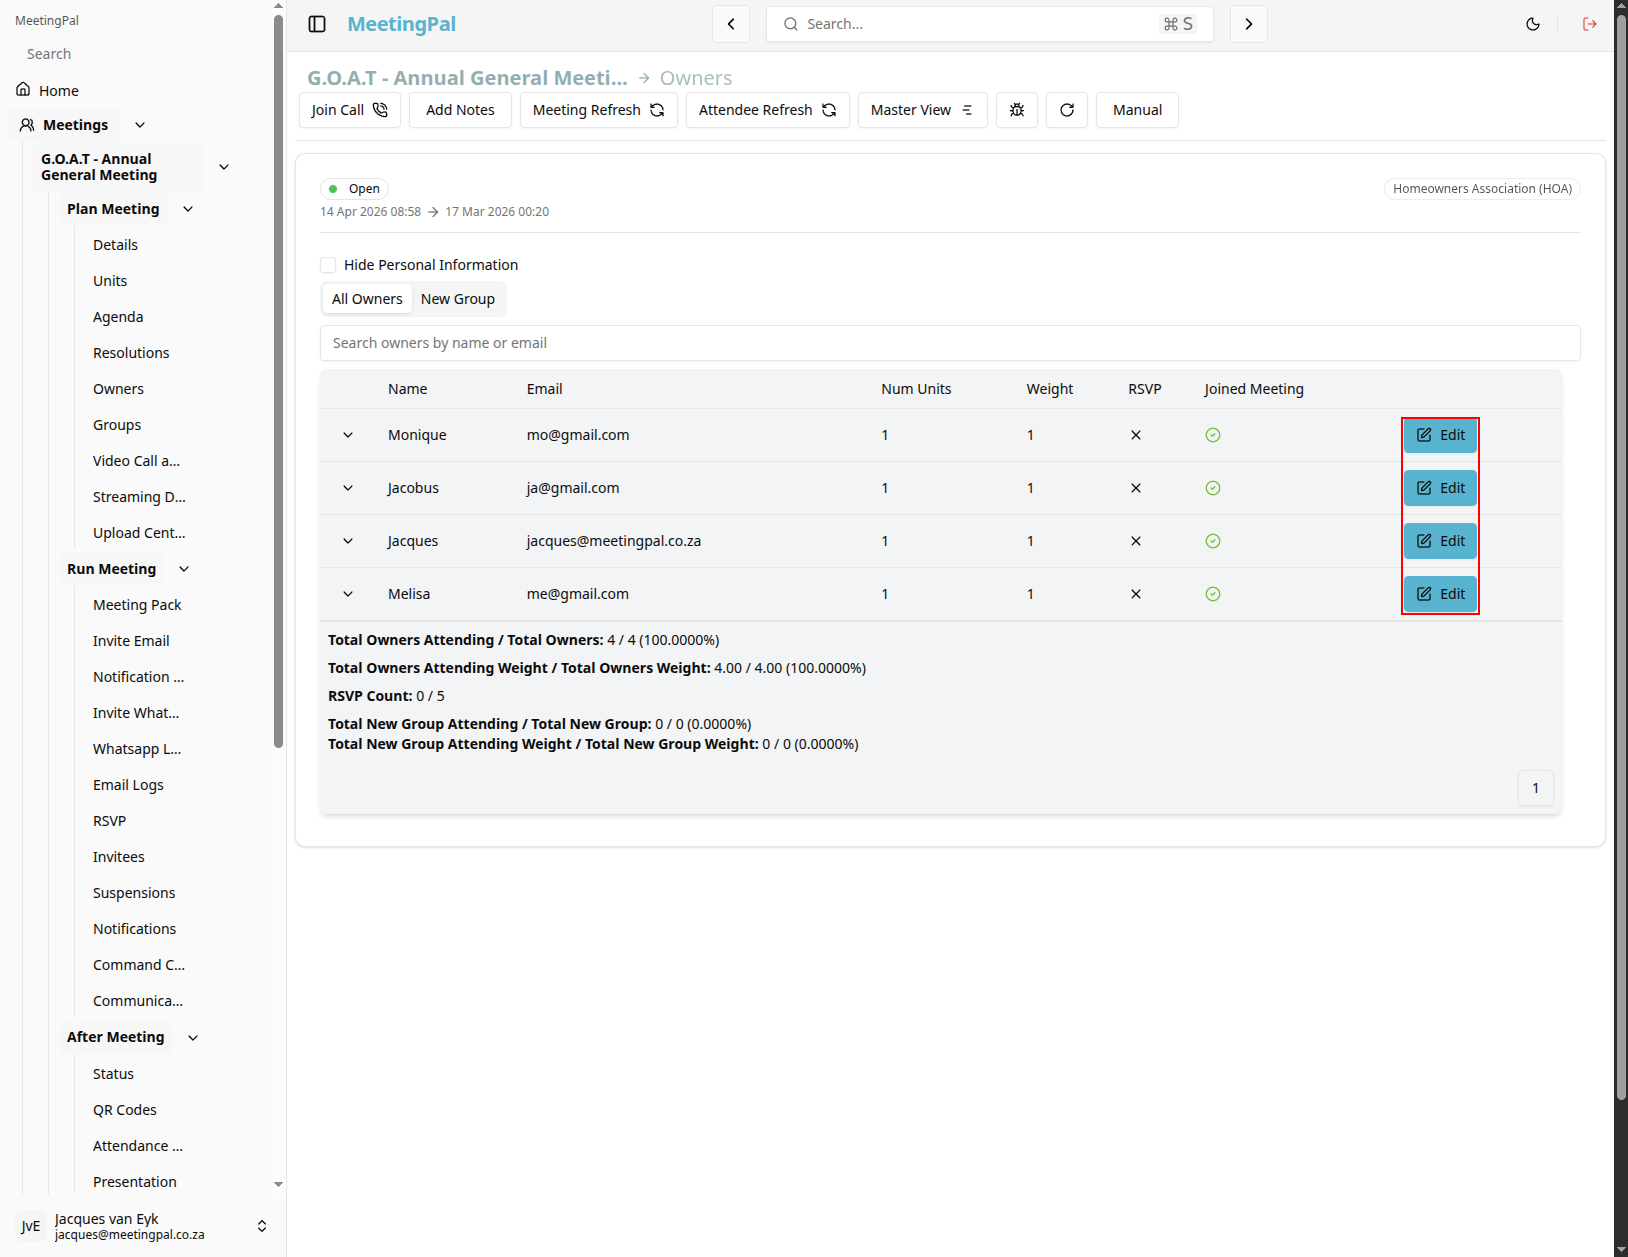Click the Join Call button
1628x1257 pixels.
click(350, 110)
